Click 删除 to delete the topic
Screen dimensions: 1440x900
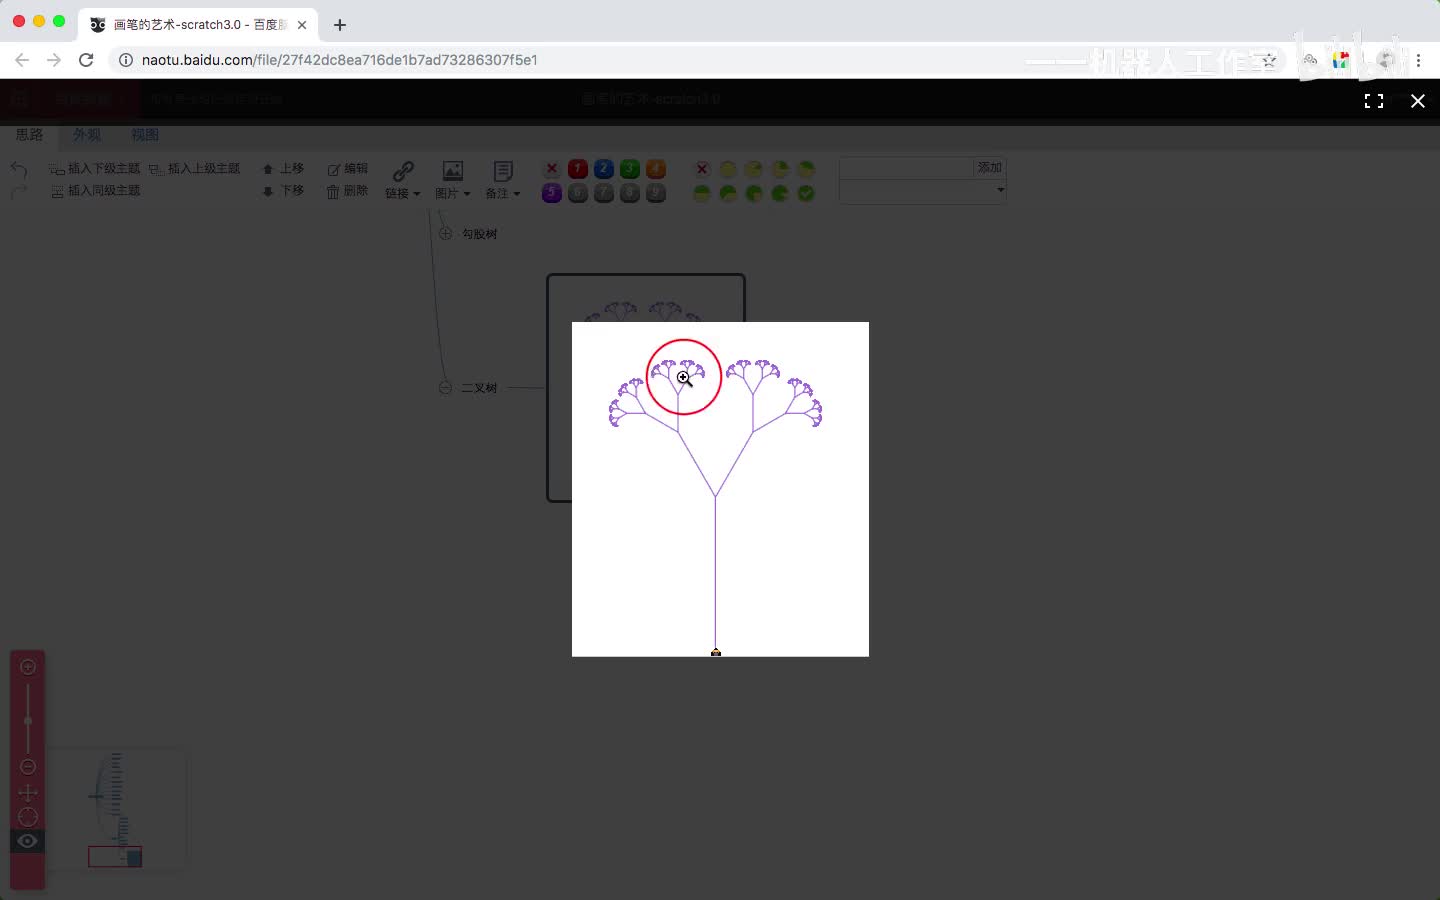348,191
